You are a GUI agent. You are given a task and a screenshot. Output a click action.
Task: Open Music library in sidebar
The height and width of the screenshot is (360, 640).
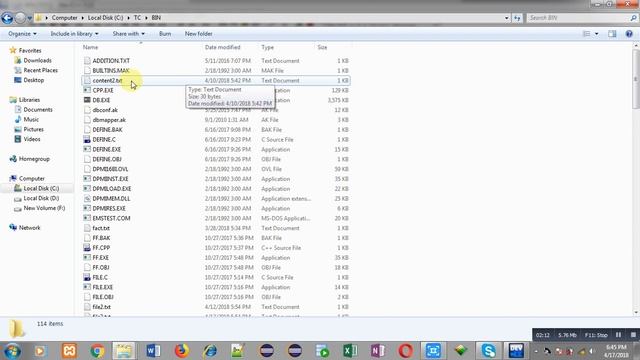pyautogui.click(x=31, y=120)
